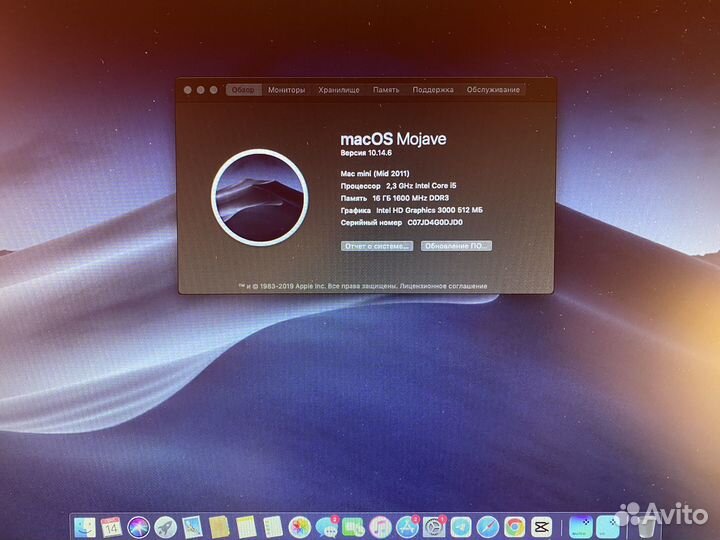Open Mail stamp icon in Dock
720x540 pixels.
[192, 527]
